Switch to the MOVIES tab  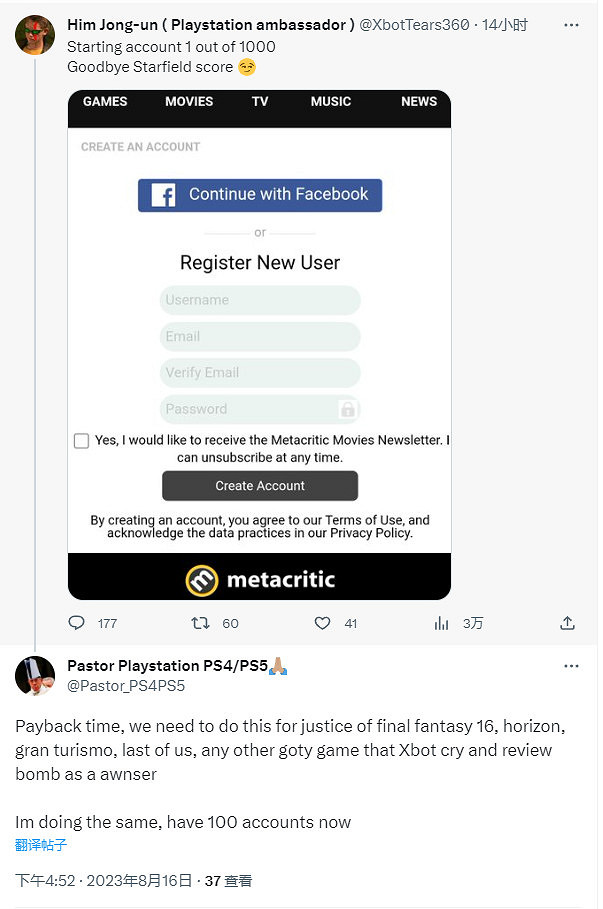(x=189, y=102)
